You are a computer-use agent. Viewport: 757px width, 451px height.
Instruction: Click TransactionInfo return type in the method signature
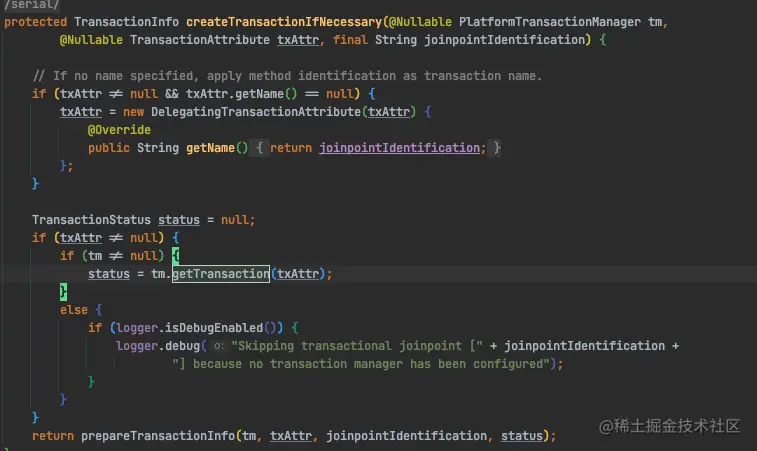(126, 22)
